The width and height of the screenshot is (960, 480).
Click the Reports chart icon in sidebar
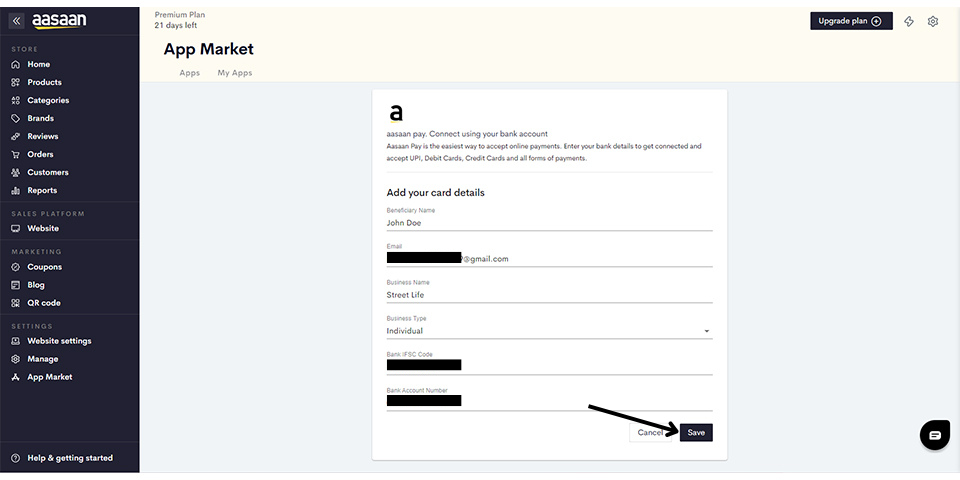16,190
